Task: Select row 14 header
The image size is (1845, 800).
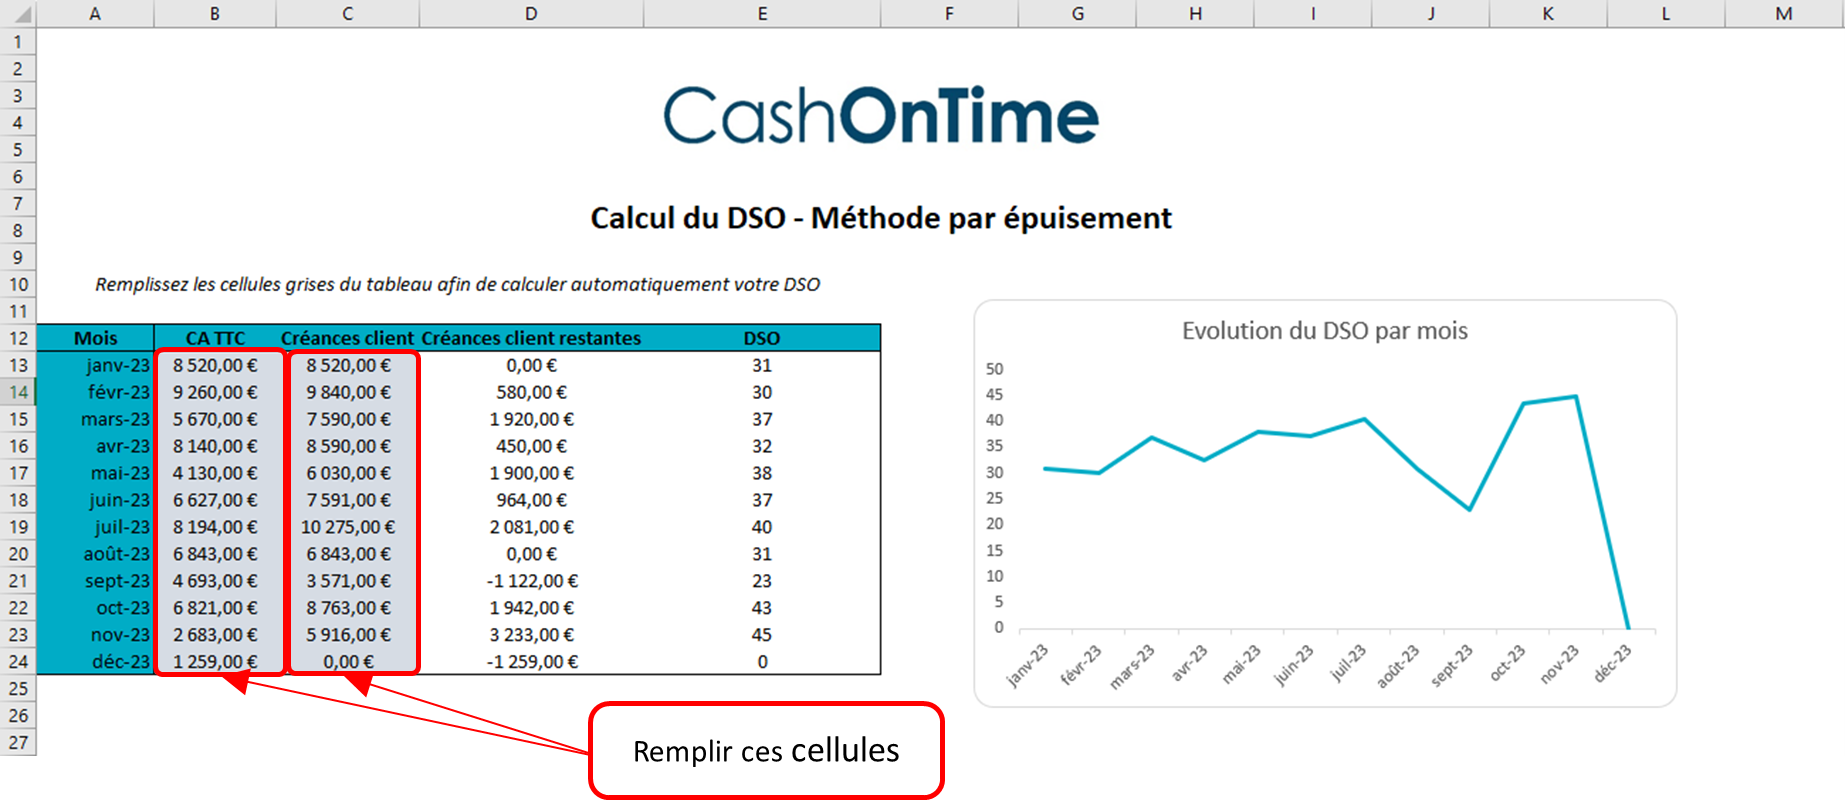Action: [18, 392]
